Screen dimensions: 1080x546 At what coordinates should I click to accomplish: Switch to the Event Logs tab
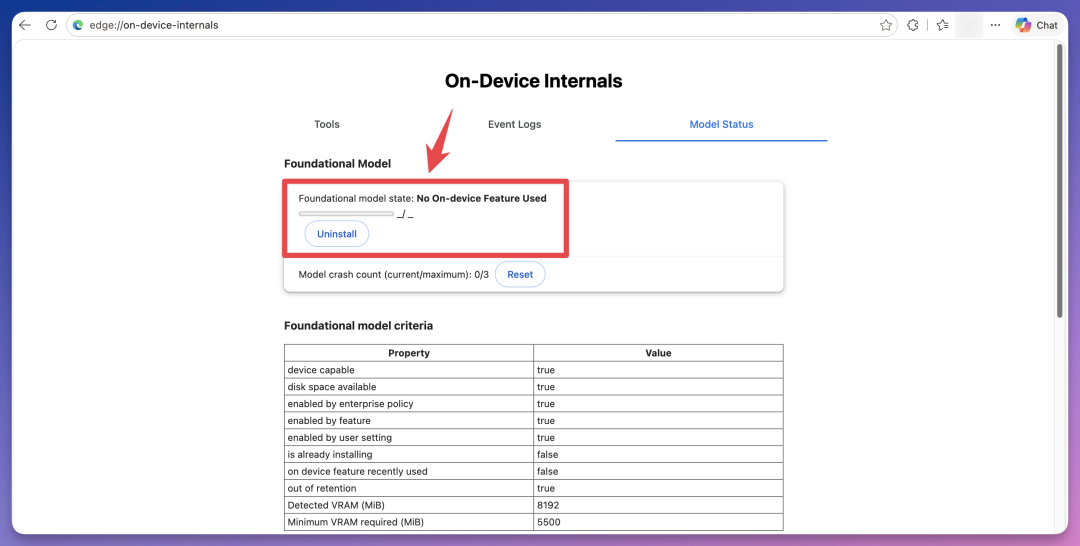[x=515, y=124]
